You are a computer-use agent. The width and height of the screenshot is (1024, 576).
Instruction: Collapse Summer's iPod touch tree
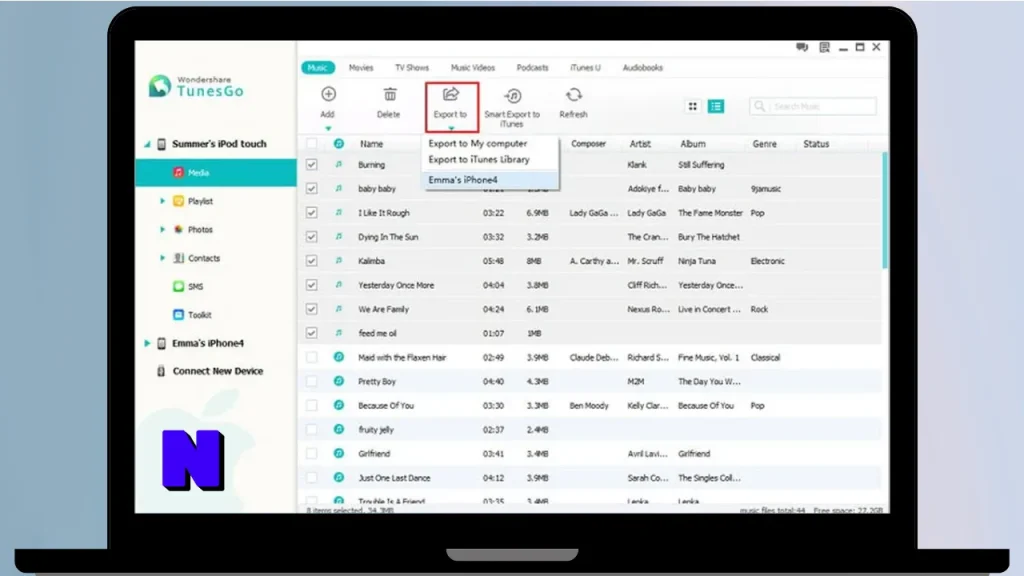point(147,144)
